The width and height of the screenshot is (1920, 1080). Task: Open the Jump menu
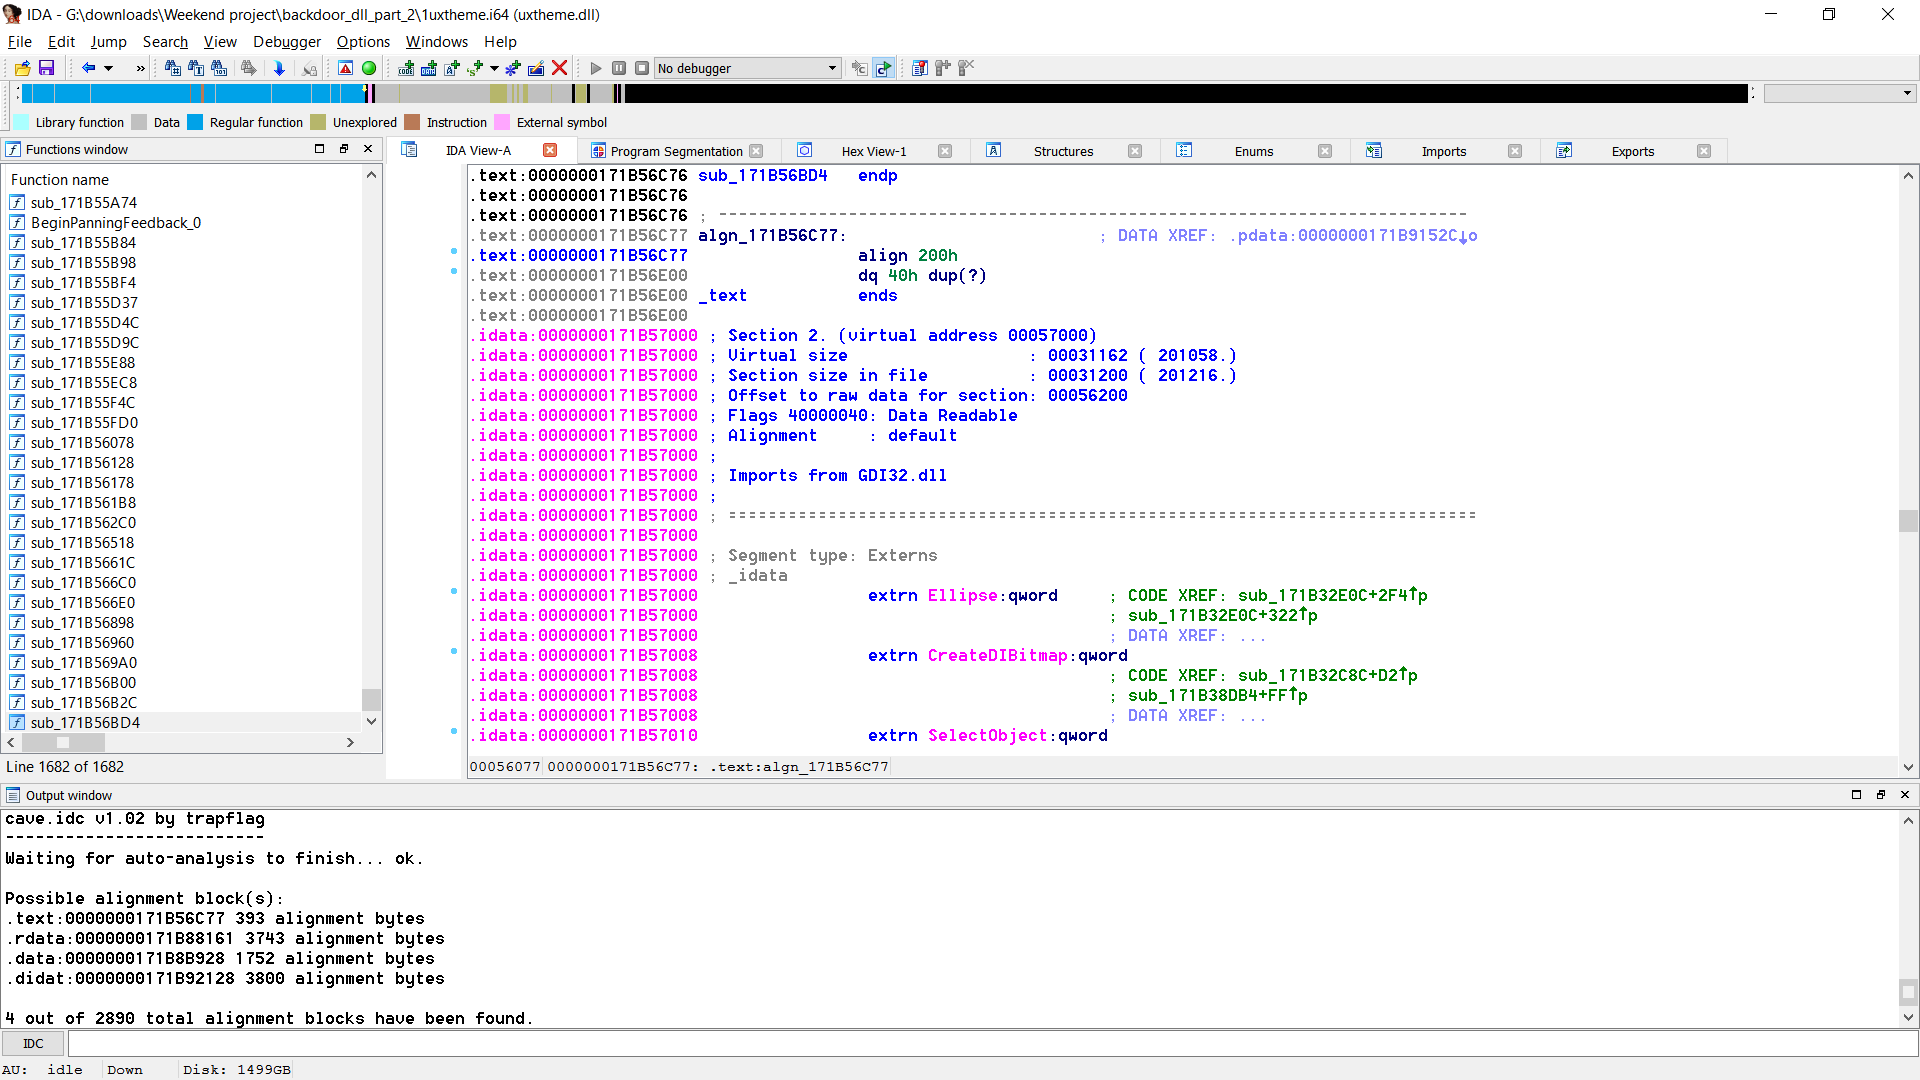[x=108, y=42]
